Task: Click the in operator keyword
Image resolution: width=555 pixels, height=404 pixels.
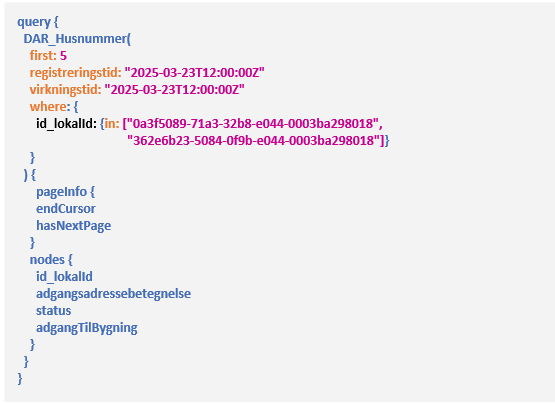Action: (x=110, y=124)
